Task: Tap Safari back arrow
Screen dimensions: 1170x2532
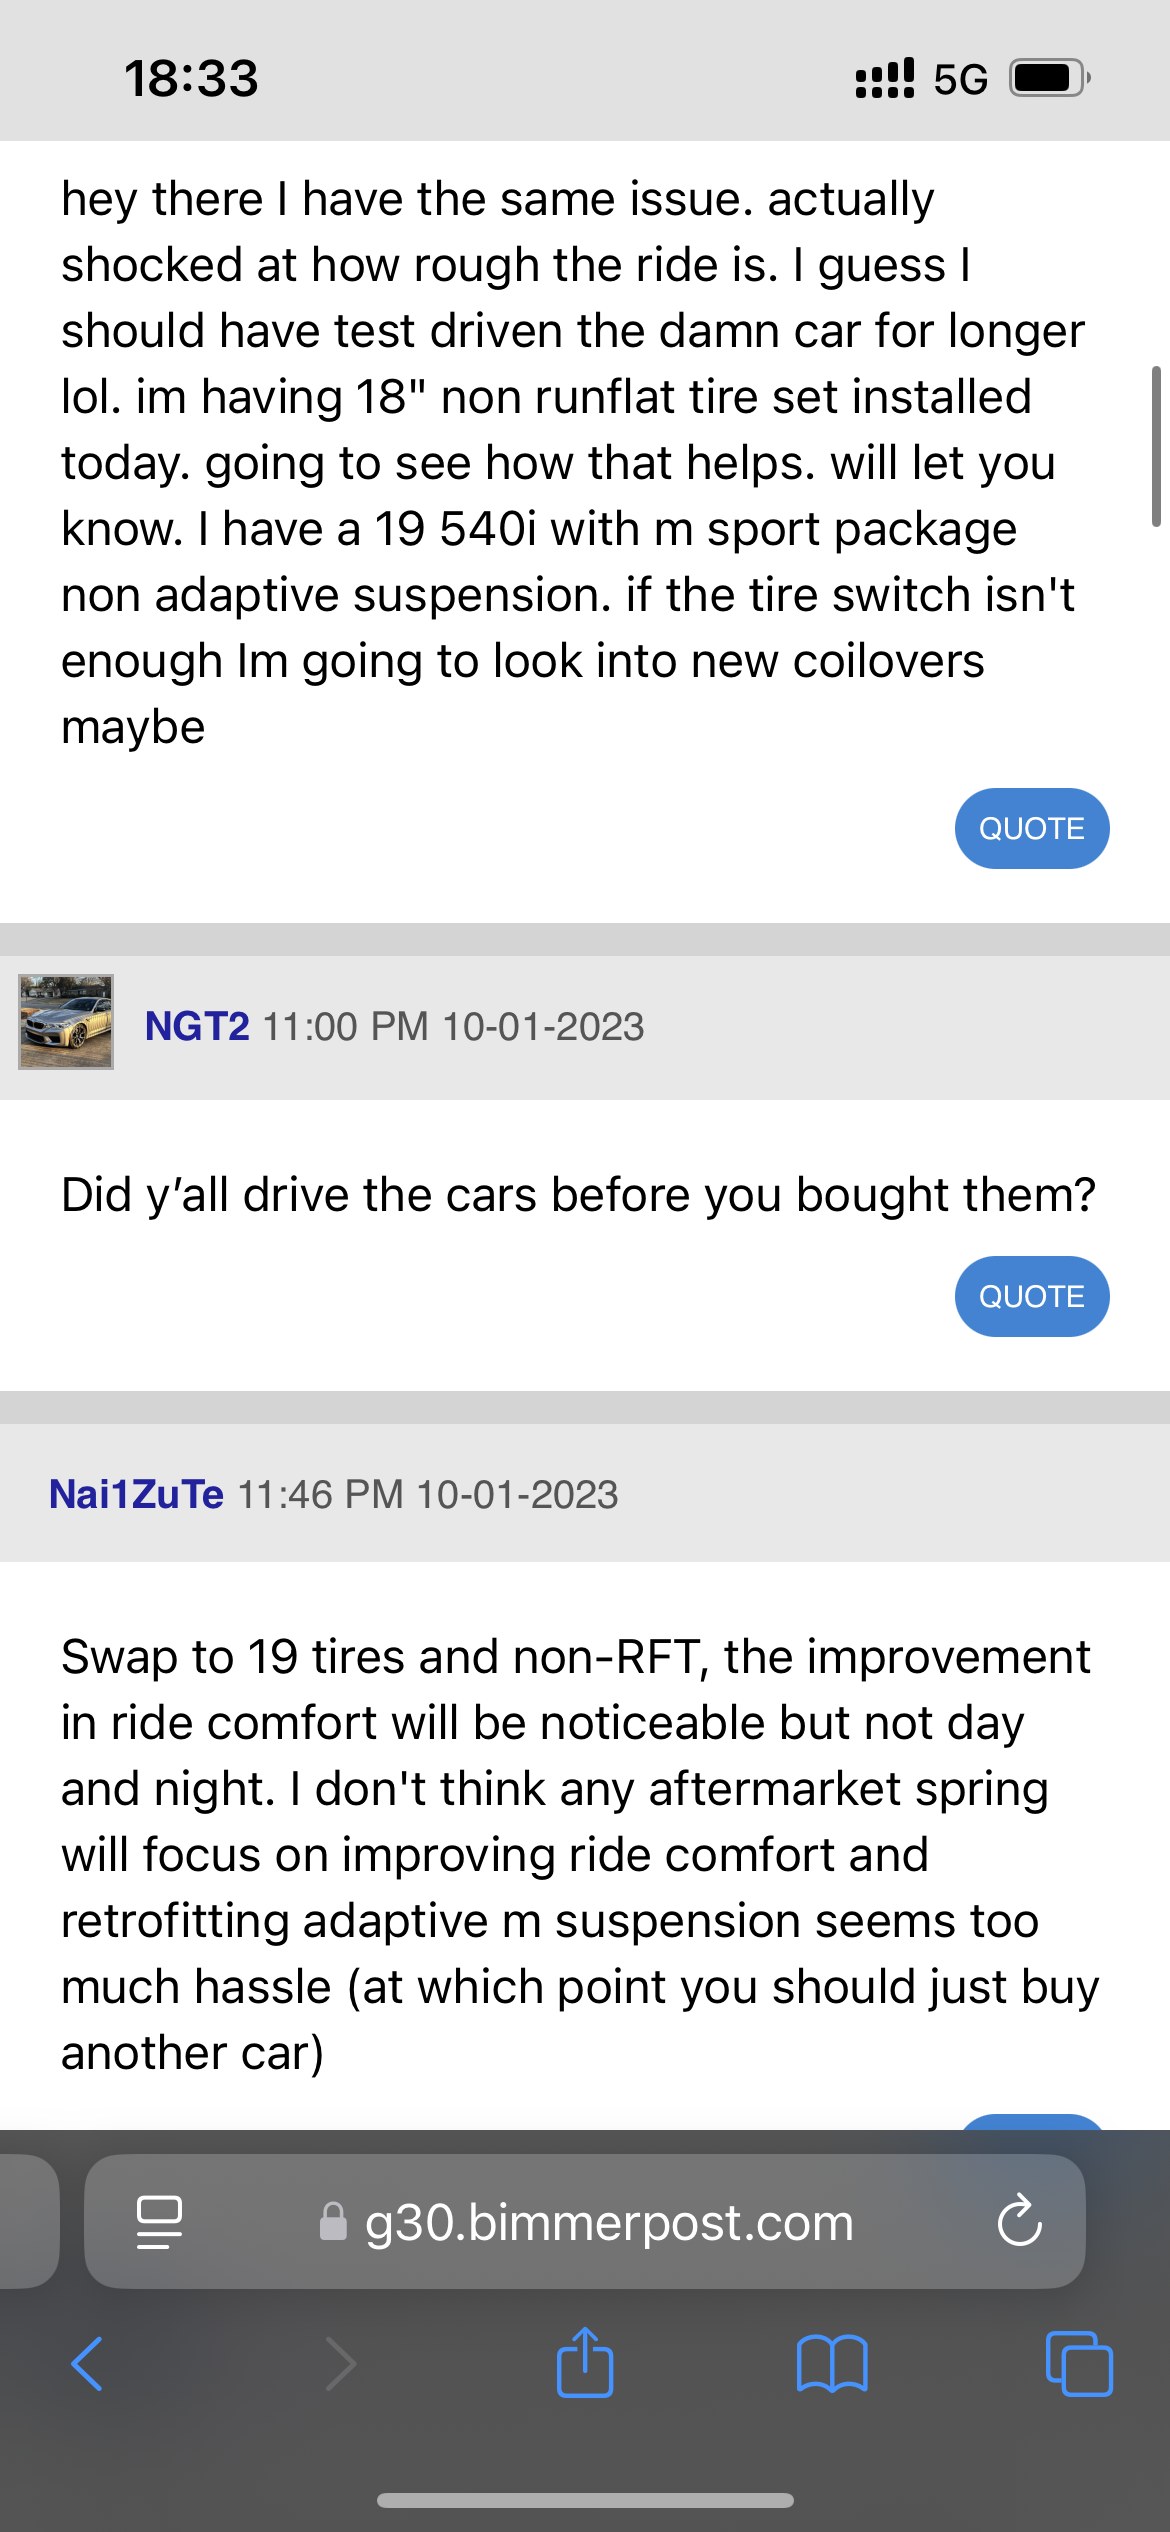Action: tap(87, 2364)
